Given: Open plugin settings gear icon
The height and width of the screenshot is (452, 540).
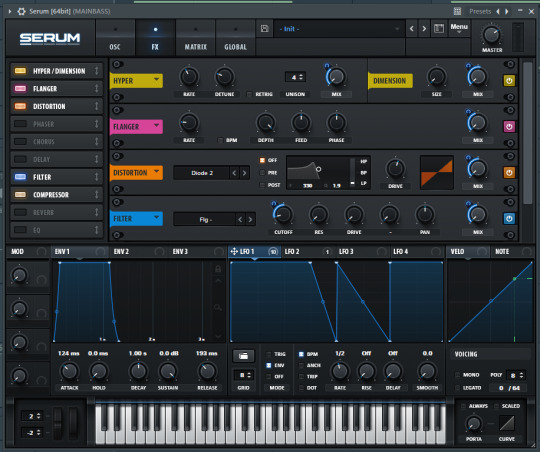Looking at the screenshot, I should click(22, 11).
